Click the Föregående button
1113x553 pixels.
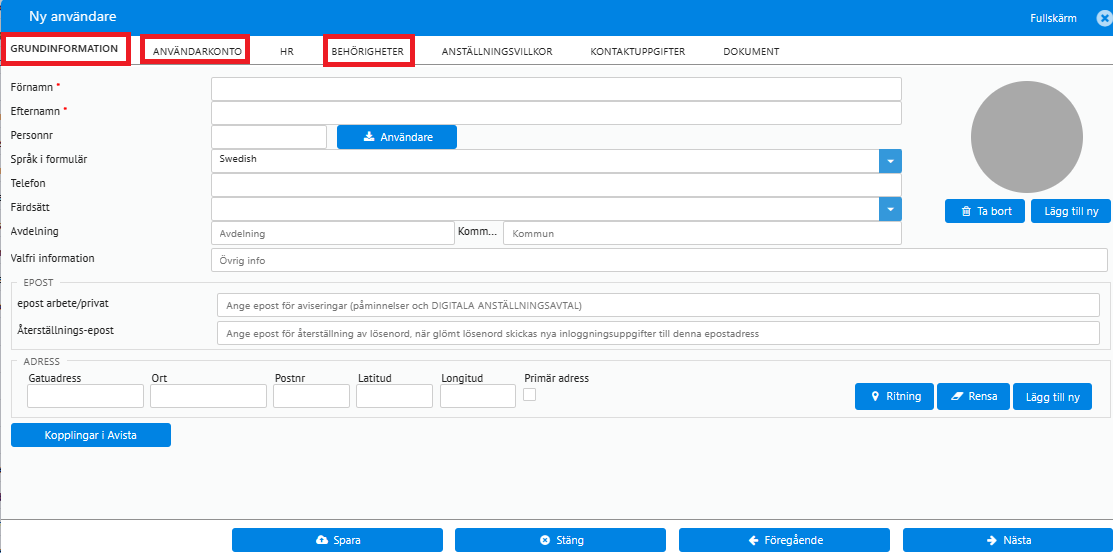784,540
